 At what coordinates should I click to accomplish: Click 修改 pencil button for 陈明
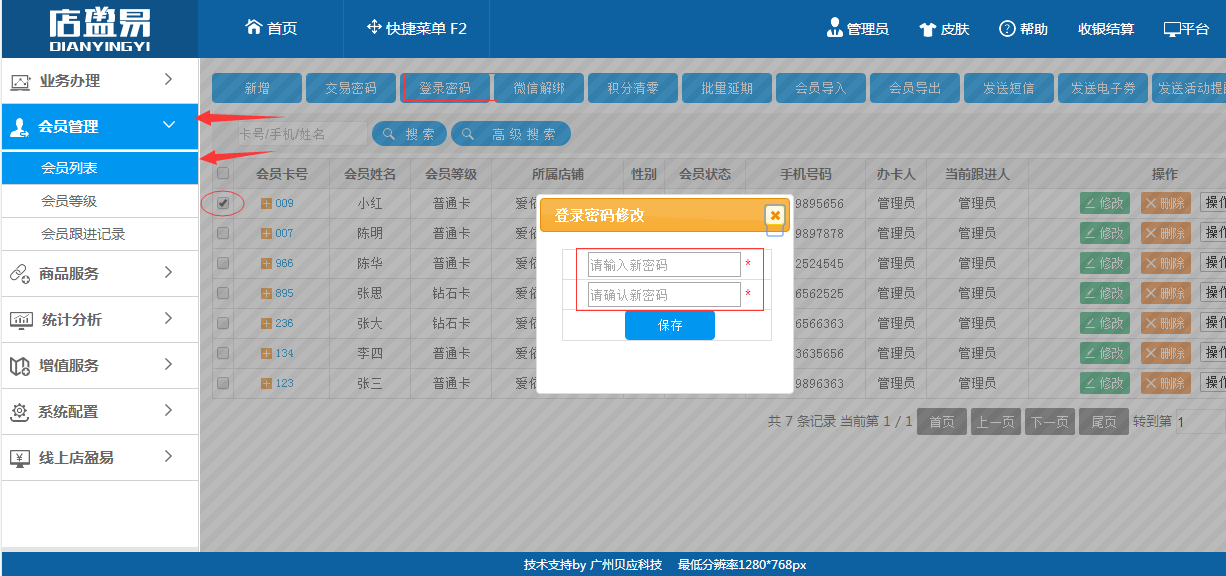pos(1104,233)
